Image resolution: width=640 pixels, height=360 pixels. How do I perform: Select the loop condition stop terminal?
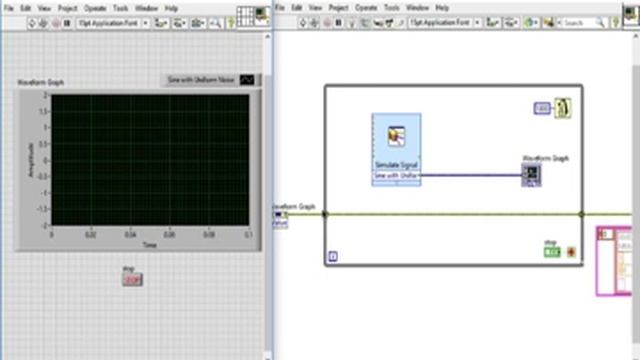click(x=571, y=252)
